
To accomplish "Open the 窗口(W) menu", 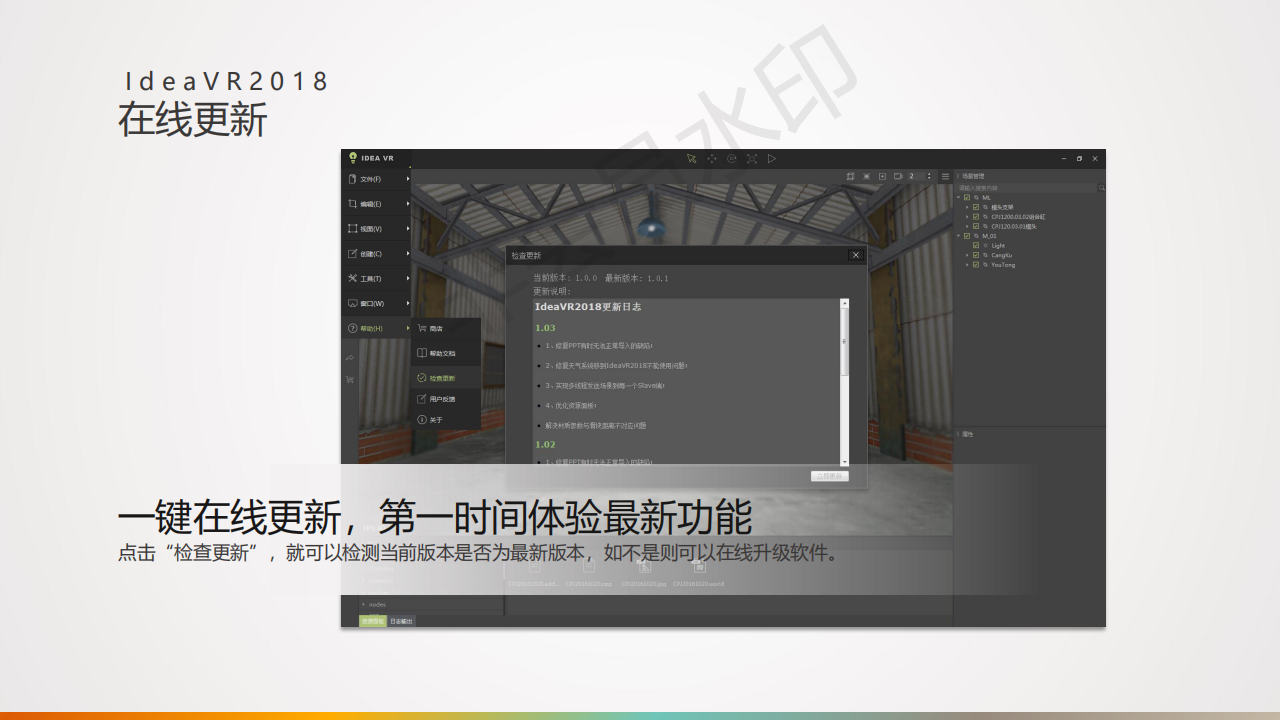I will 377,304.
